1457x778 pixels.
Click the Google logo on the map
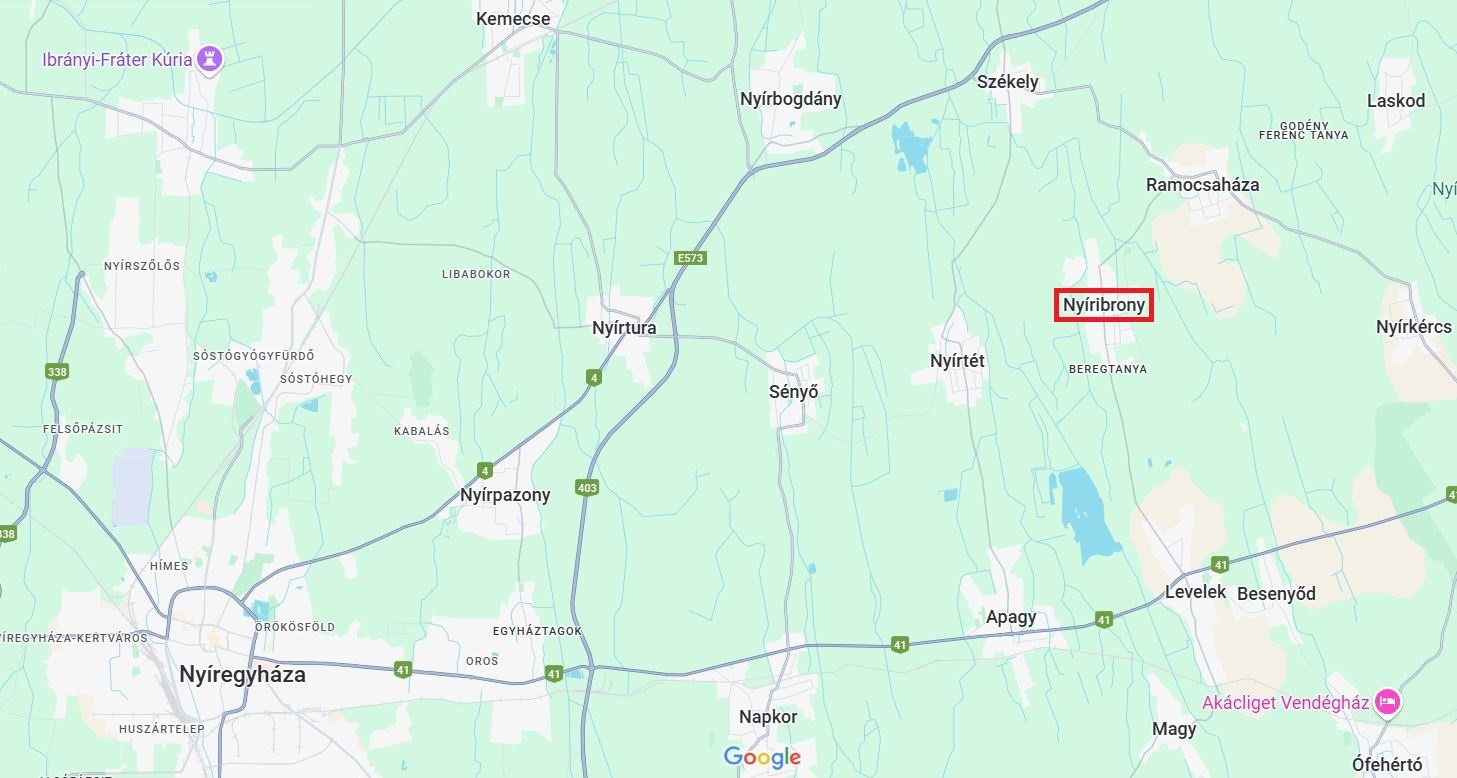tap(762, 758)
